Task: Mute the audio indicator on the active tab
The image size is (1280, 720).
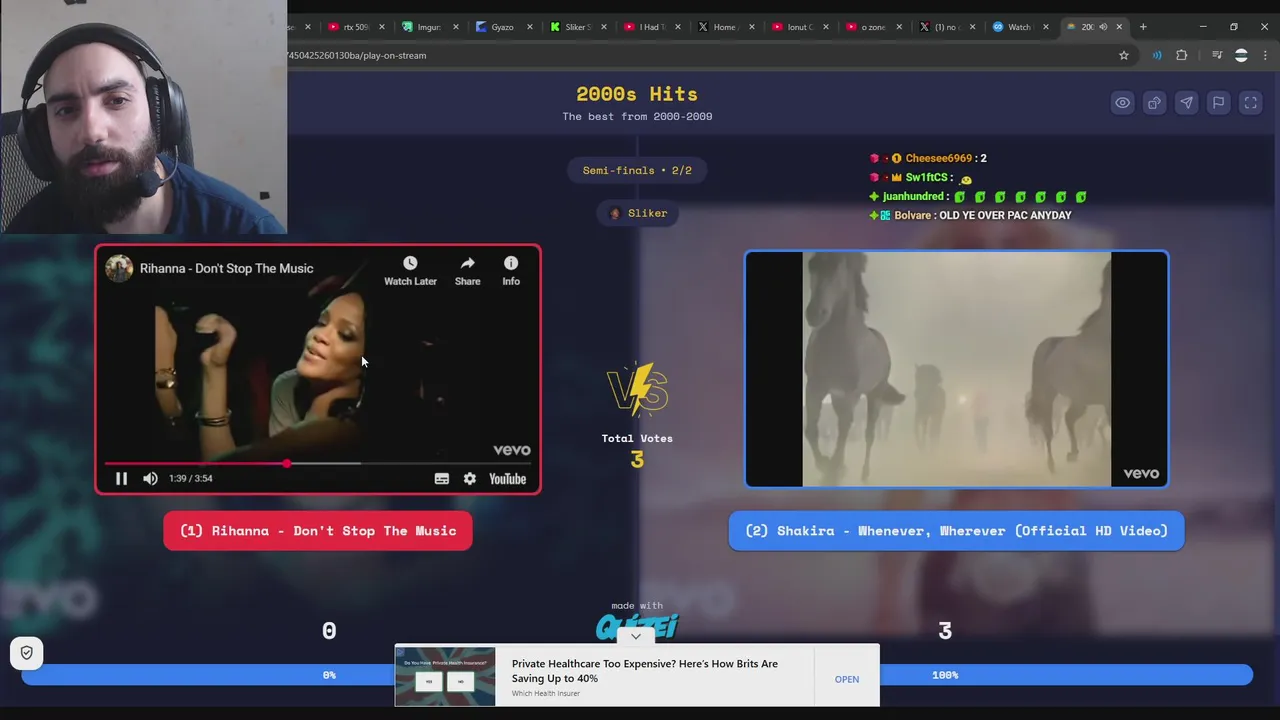Action: 1103,27
